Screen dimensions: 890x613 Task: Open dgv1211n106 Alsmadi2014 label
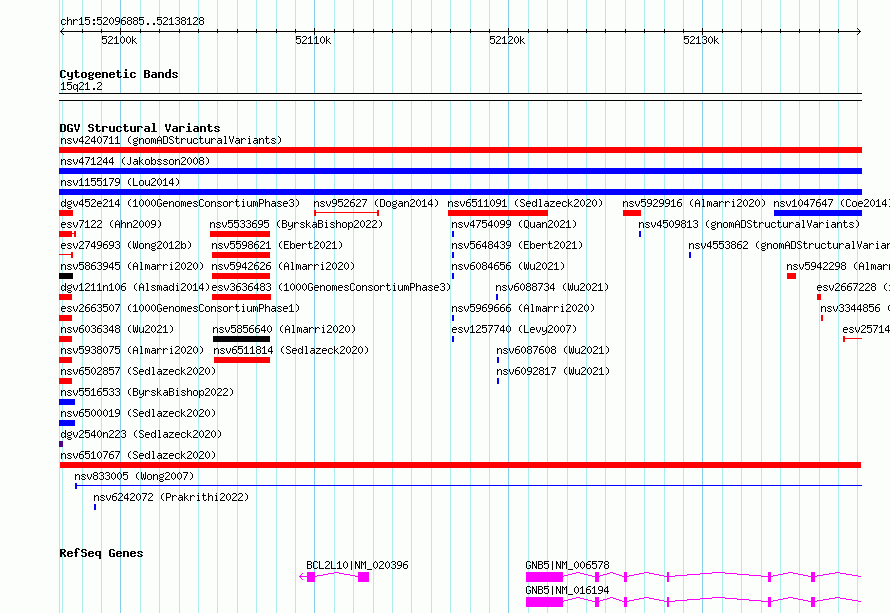coord(135,287)
